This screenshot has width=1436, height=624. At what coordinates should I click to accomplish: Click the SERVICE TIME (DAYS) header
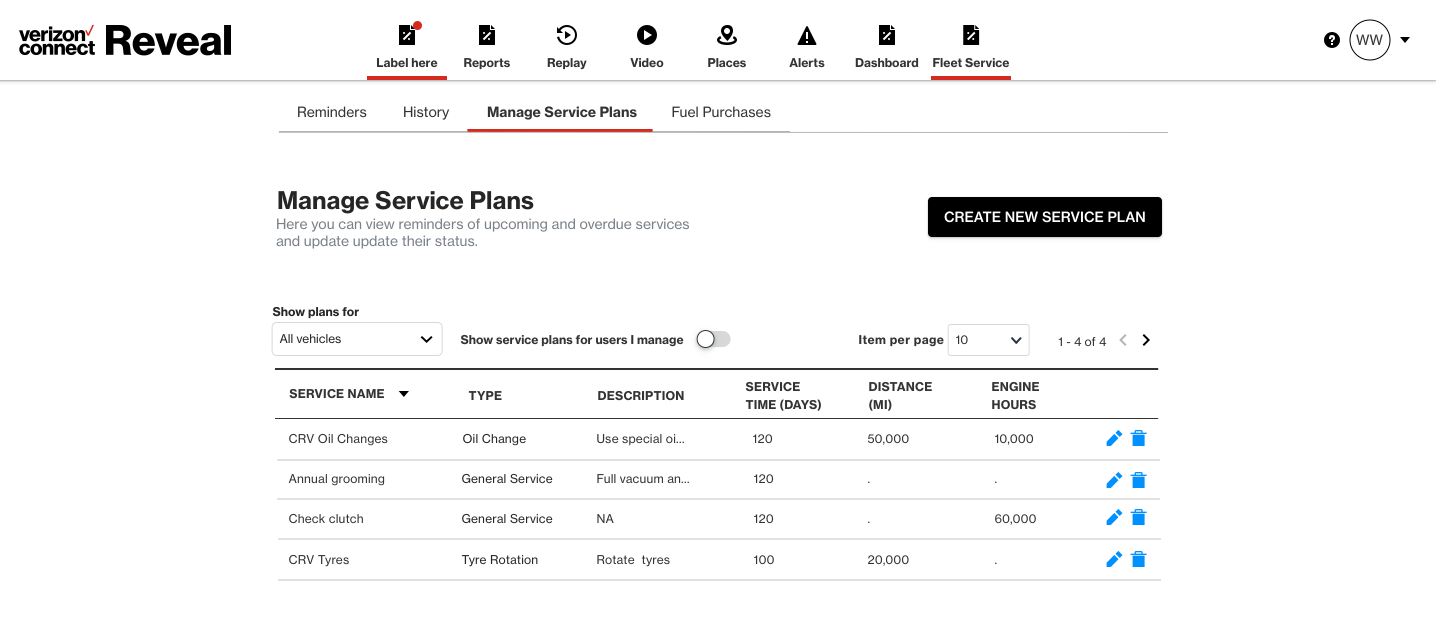[x=783, y=395]
